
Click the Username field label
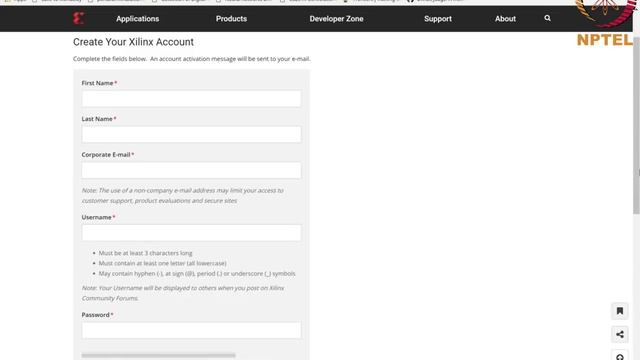pyautogui.click(x=98, y=217)
